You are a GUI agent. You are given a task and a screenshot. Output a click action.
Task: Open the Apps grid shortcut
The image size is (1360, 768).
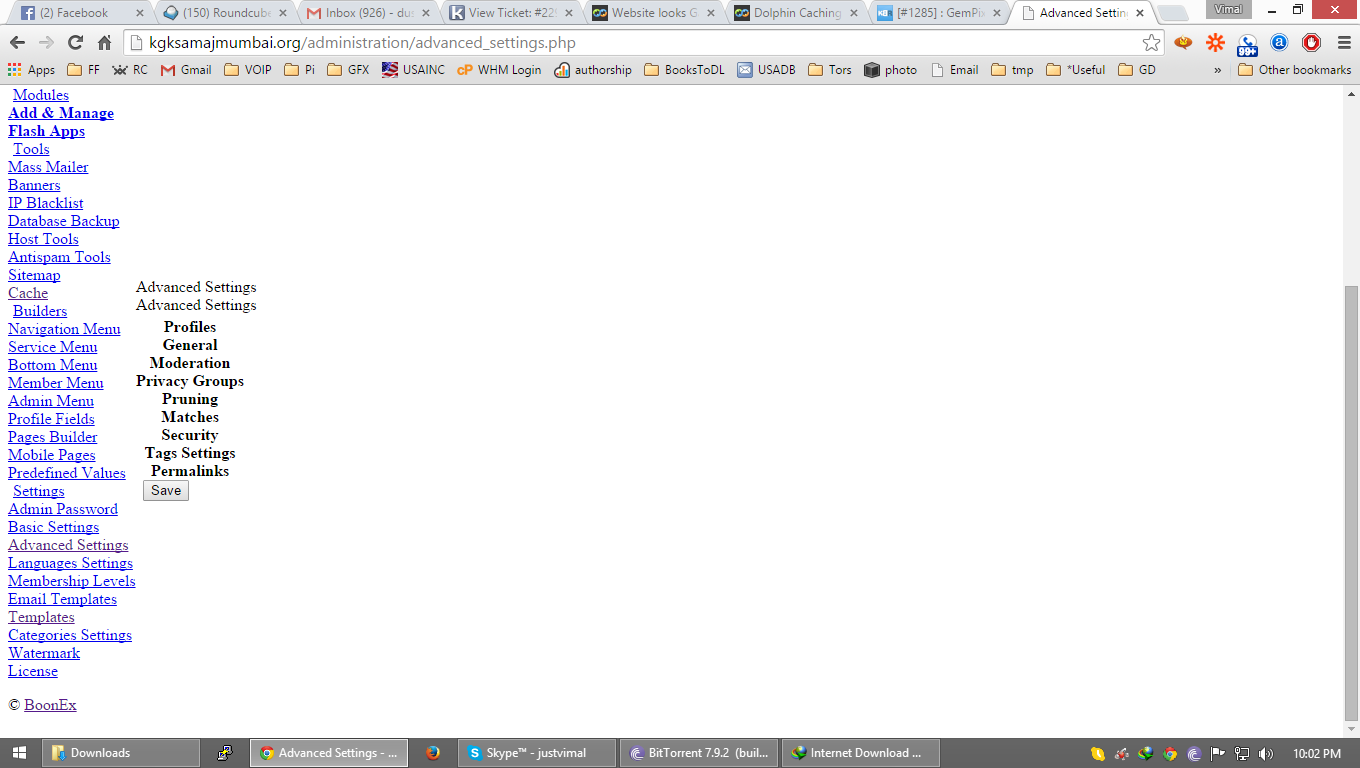[x=31, y=70]
